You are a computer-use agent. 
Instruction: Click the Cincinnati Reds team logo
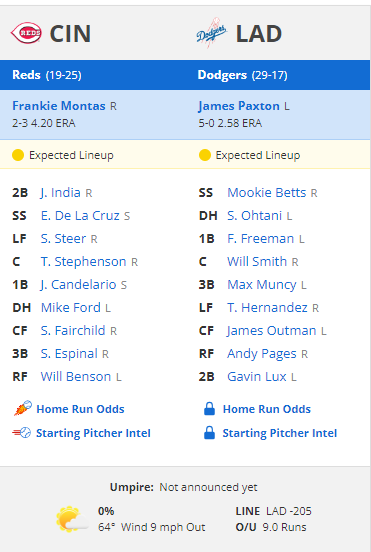(26, 33)
